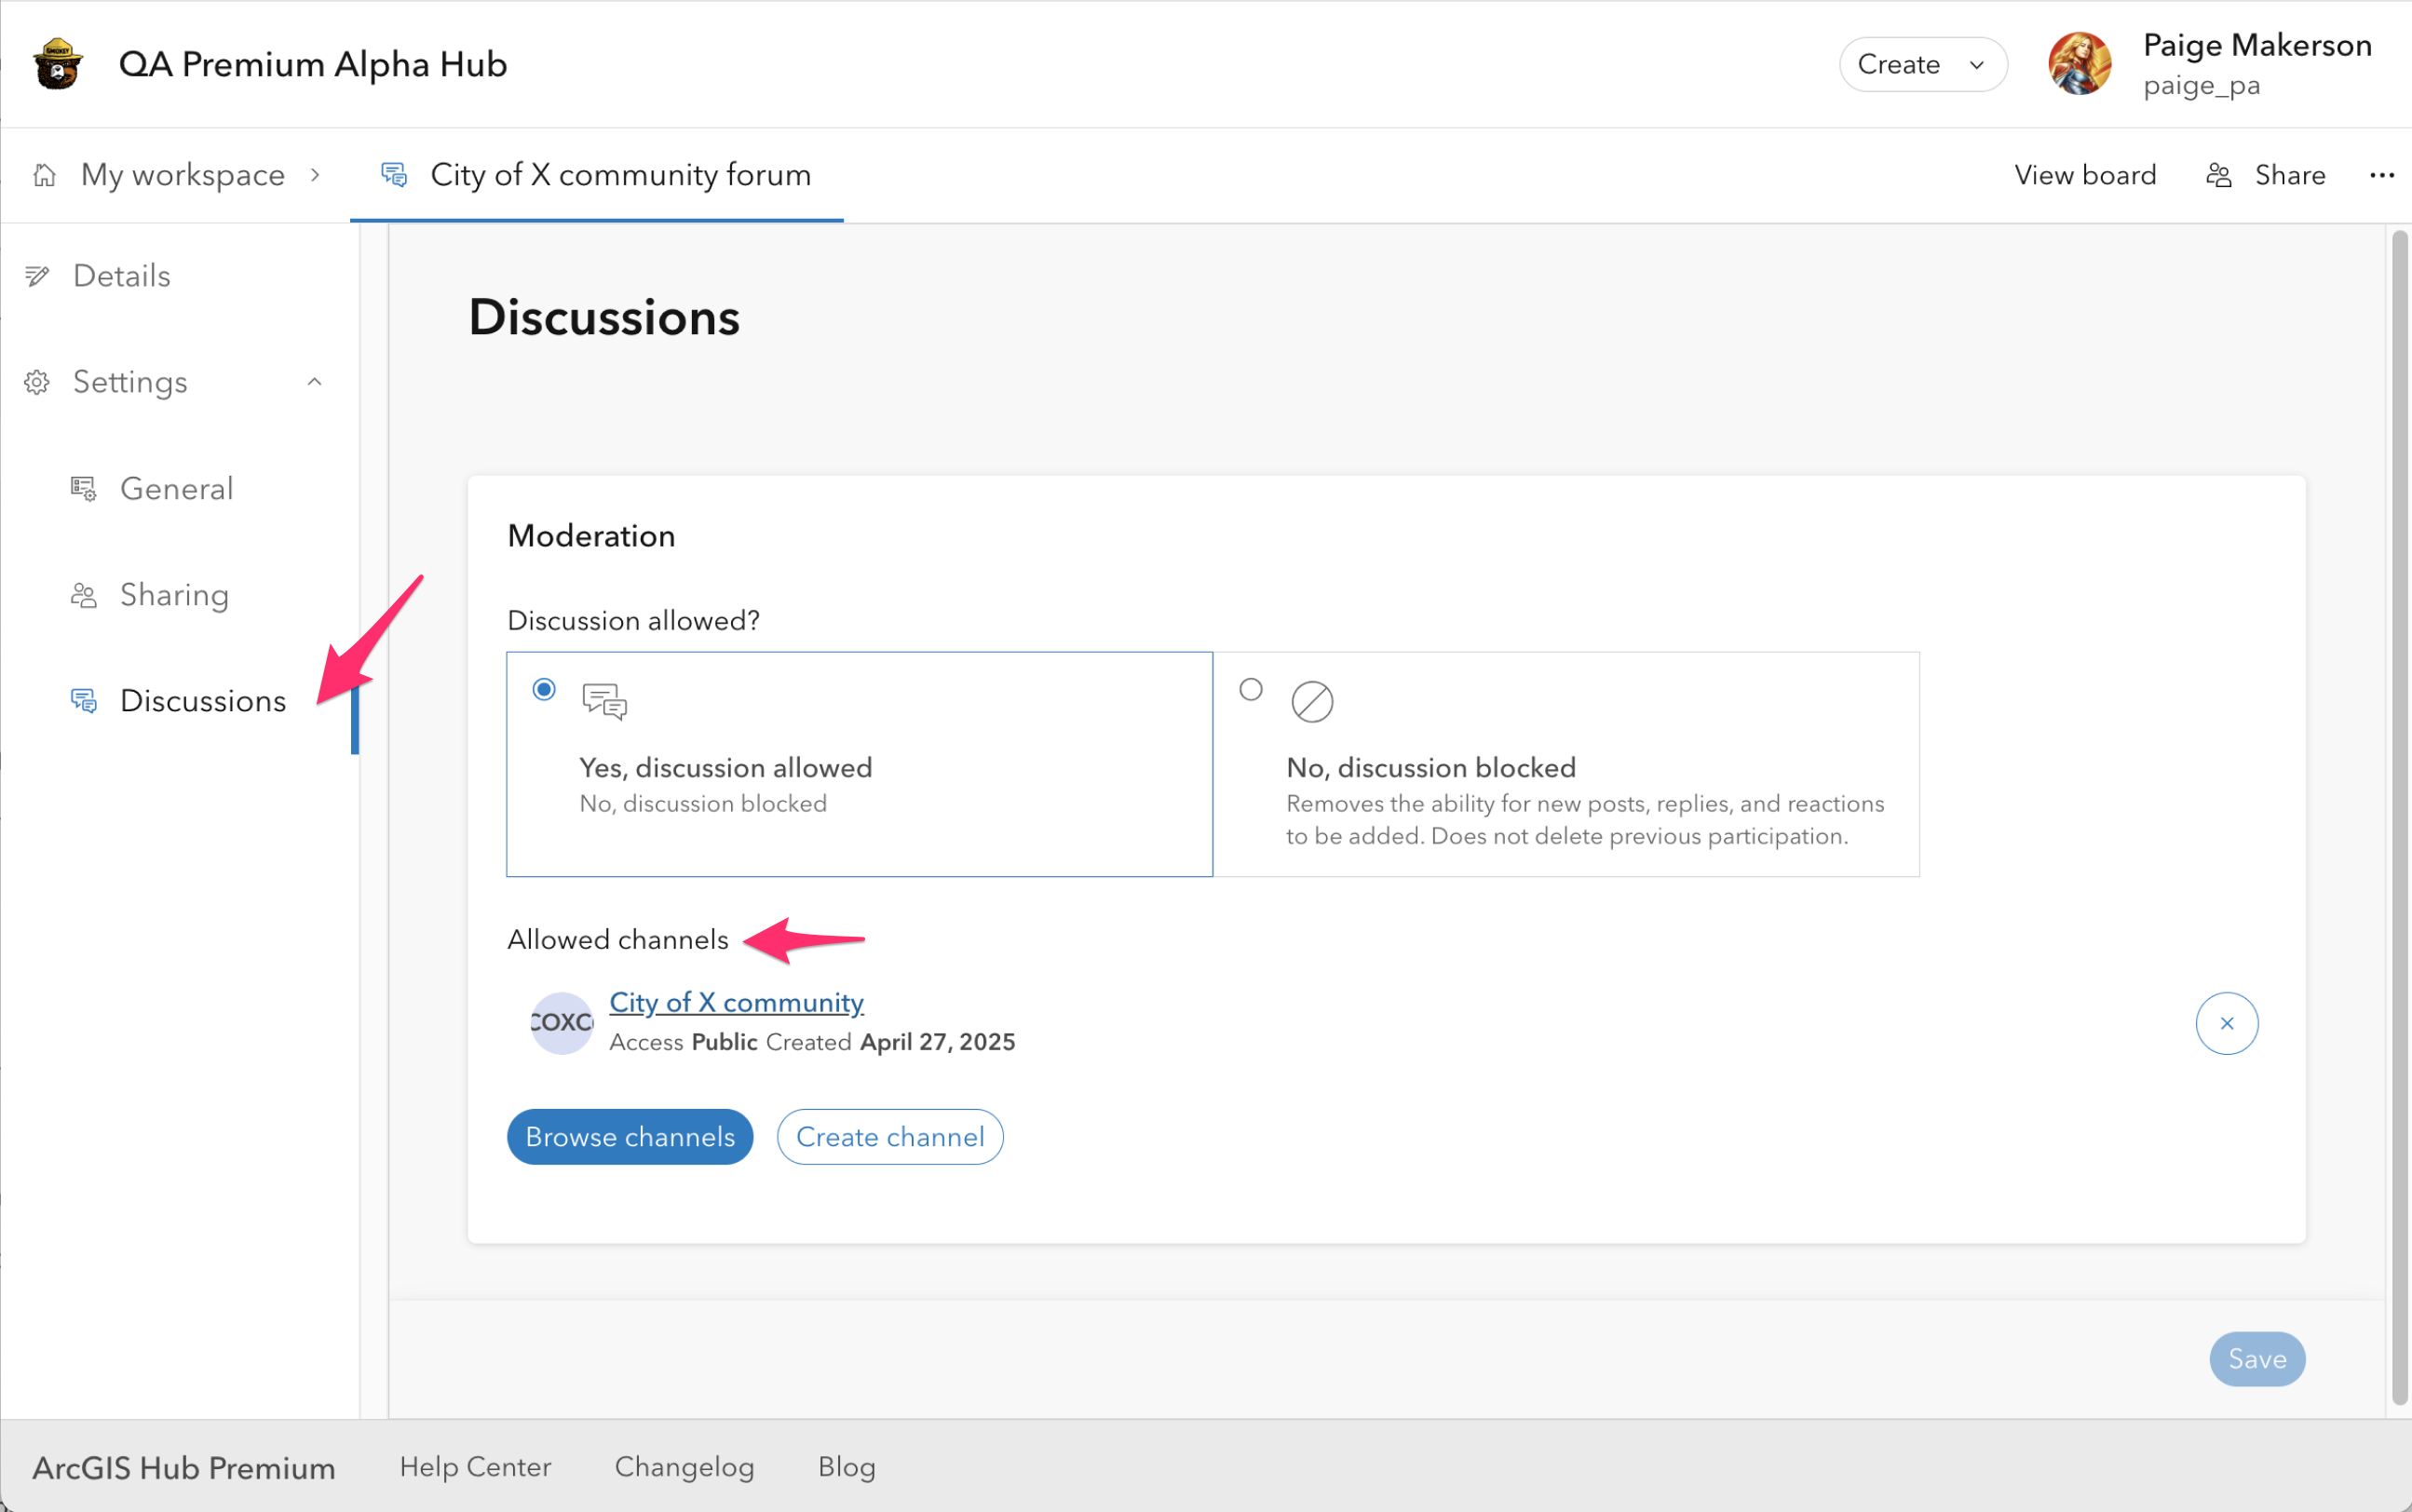Open the Sharing settings item
This screenshot has width=2412, height=1512.
click(x=174, y=595)
